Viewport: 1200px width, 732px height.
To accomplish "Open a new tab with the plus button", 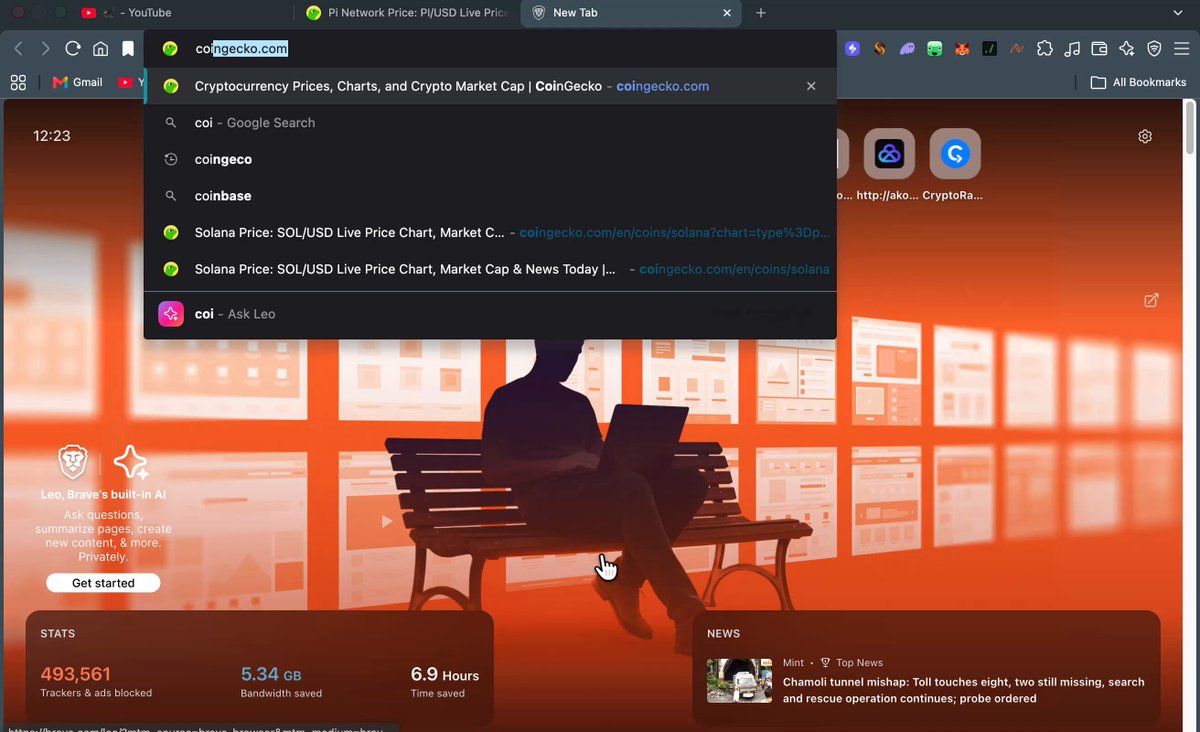I will (x=761, y=13).
